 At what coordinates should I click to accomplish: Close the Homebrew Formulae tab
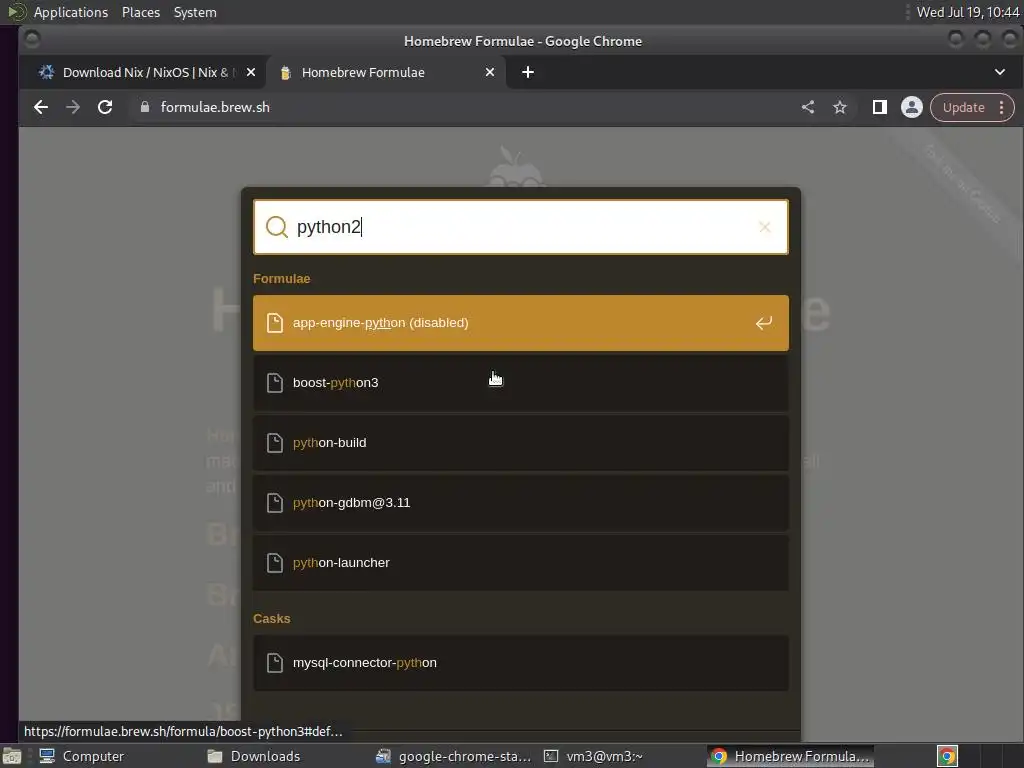tap(490, 72)
